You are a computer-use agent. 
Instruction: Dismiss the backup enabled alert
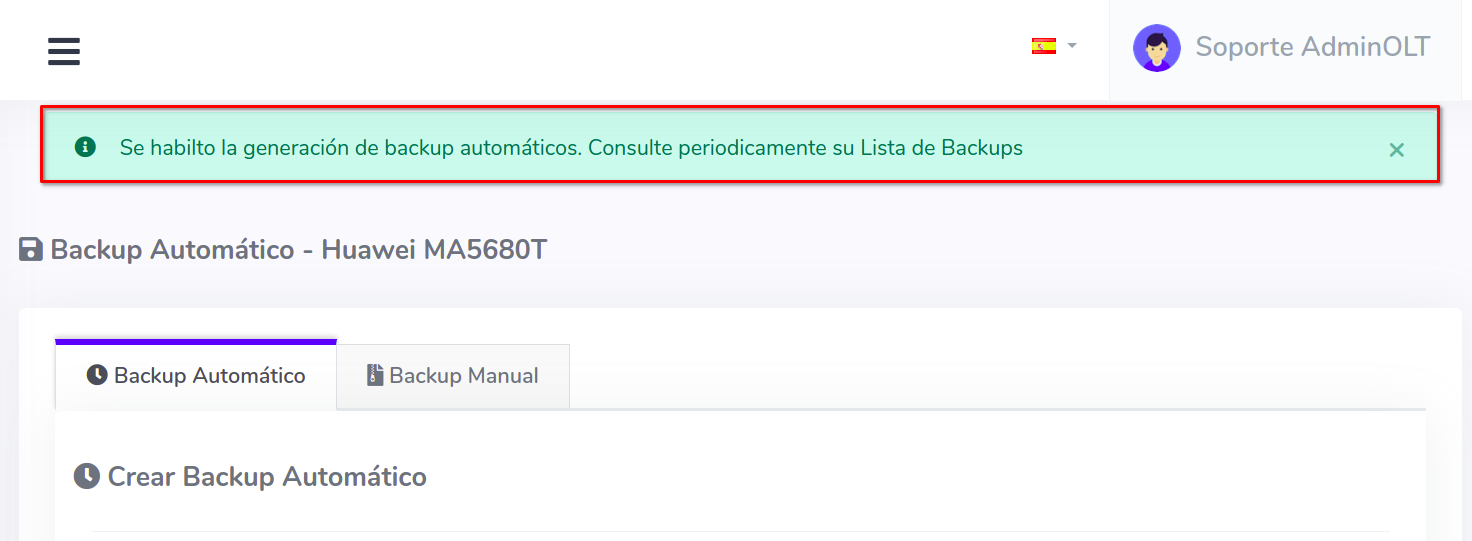click(1396, 150)
